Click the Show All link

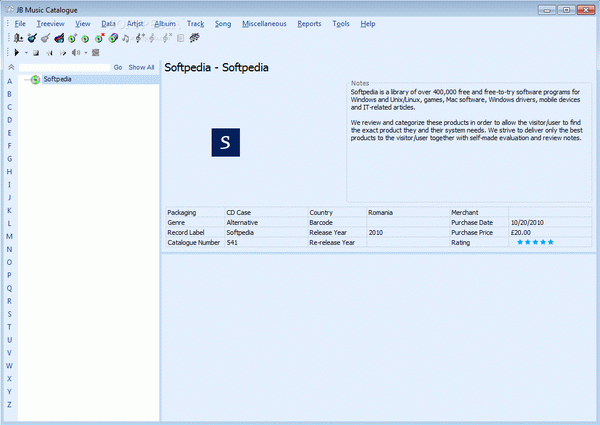[142, 67]
